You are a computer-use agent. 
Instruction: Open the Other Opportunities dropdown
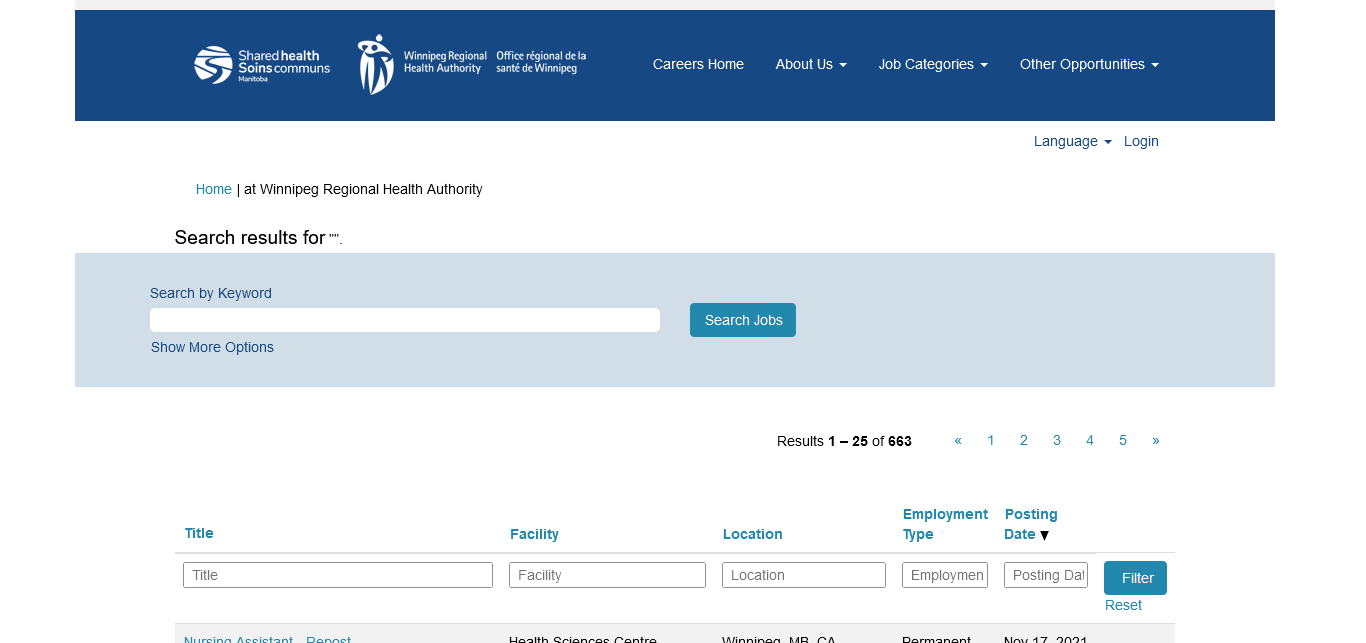pos(1088,64)
